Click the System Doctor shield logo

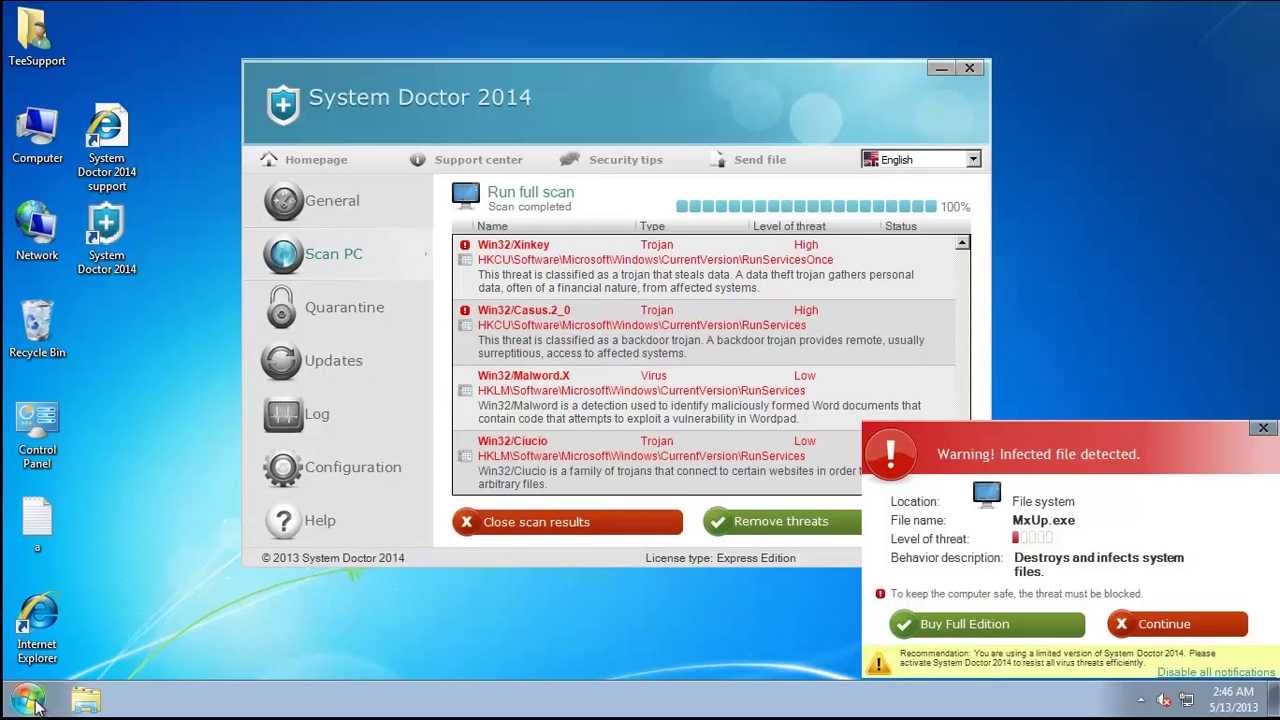[283, 103]
